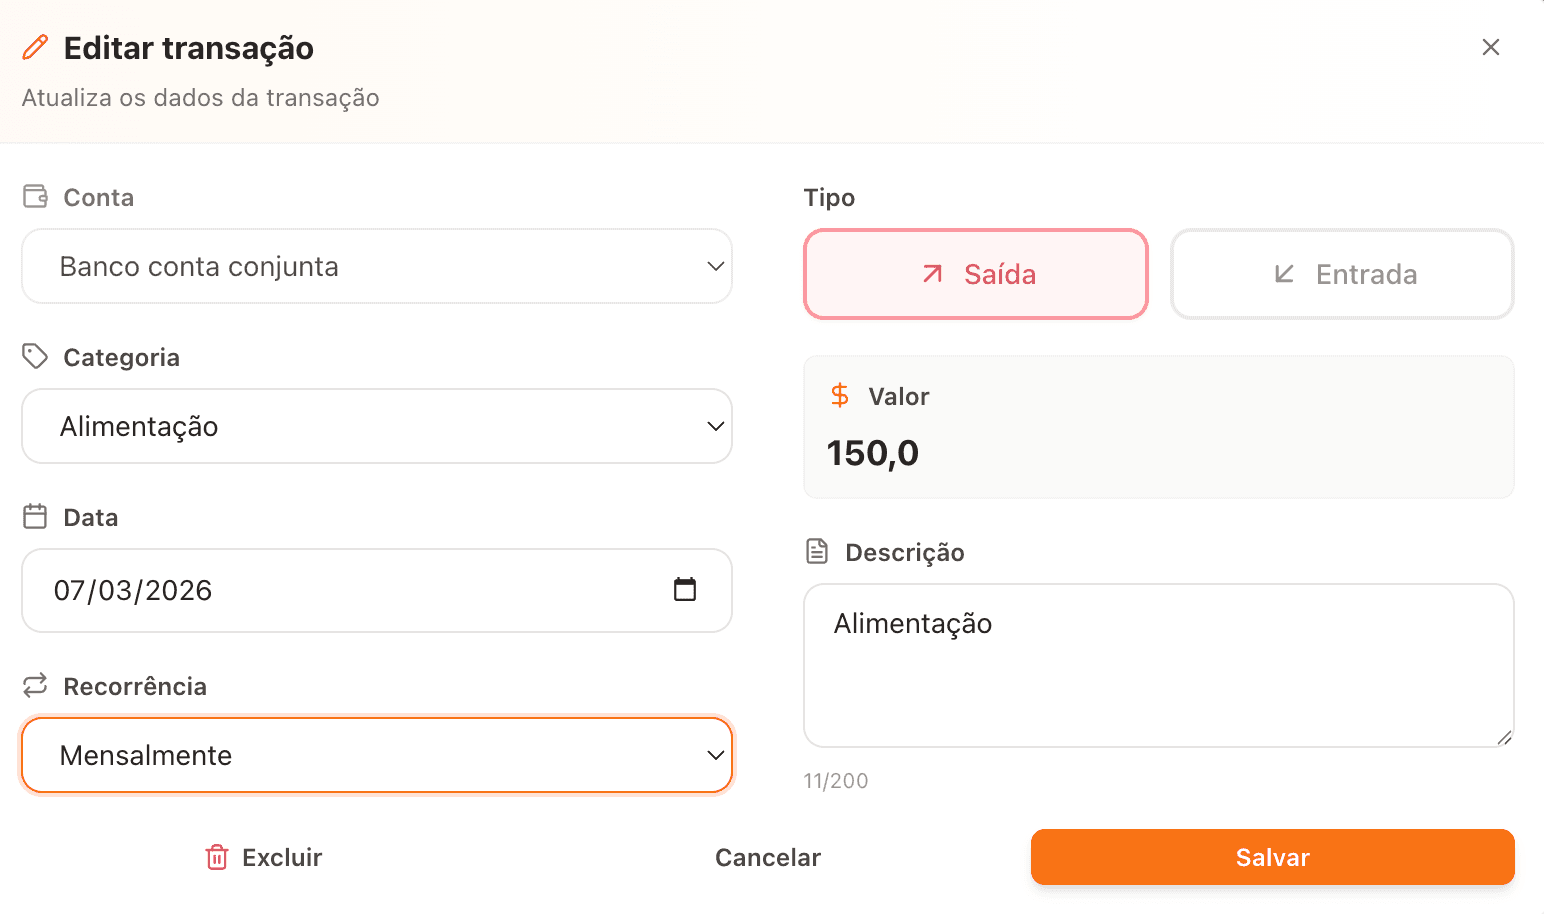
Task: Open the Conta dropdown showing Banco conta conjunta
Action: point(376,266)
